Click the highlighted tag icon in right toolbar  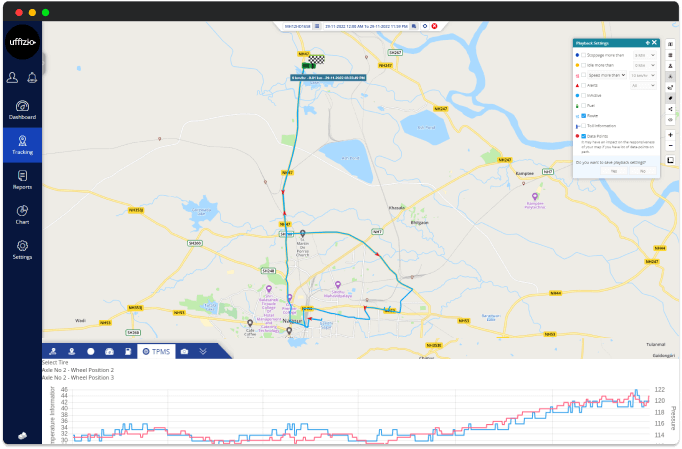[x=670, y=98]
